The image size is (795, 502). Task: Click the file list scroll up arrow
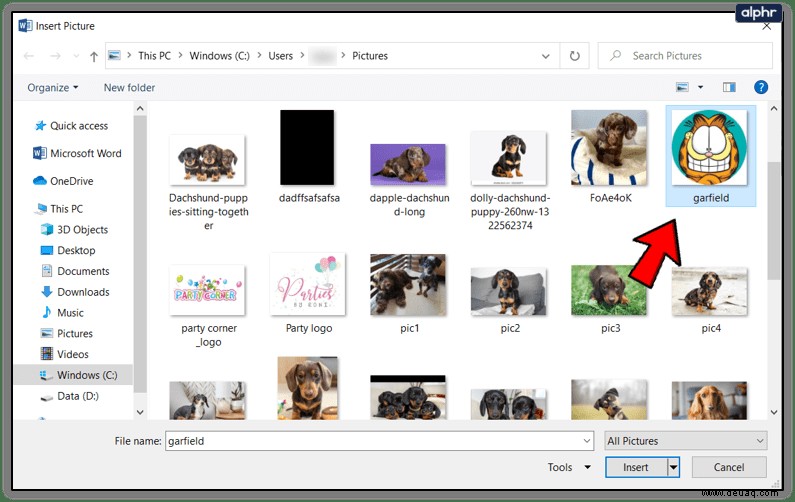coord(774,109)
